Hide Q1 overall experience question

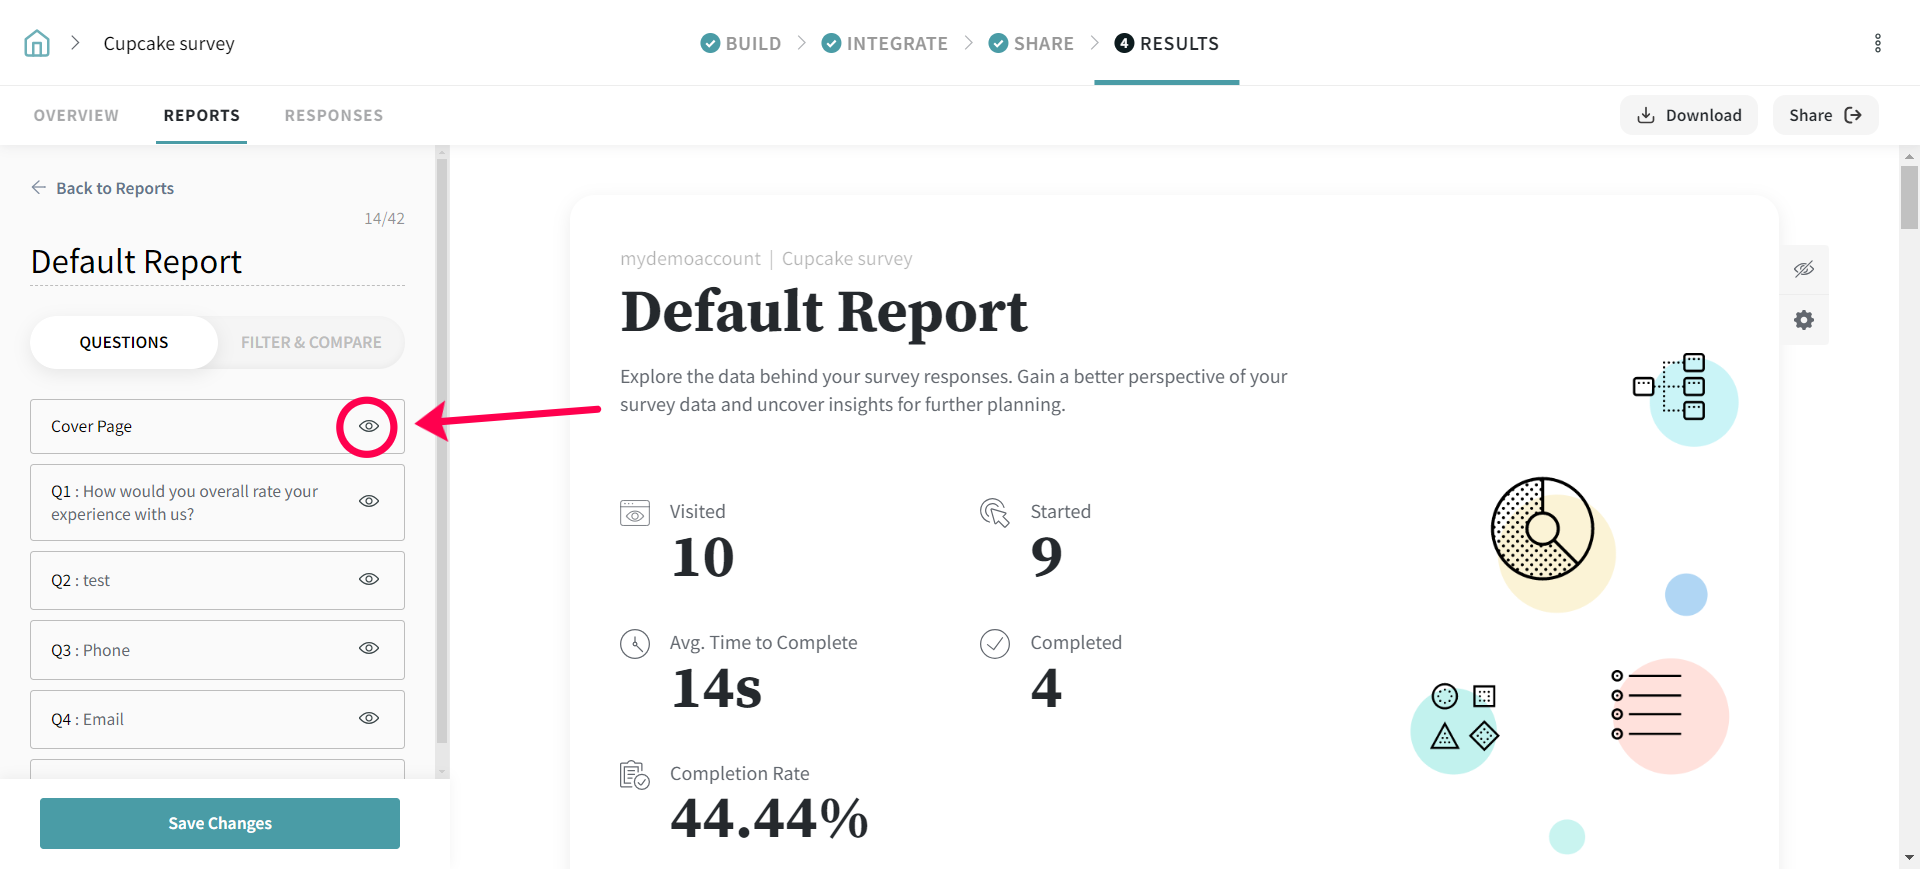pos(369,501)
